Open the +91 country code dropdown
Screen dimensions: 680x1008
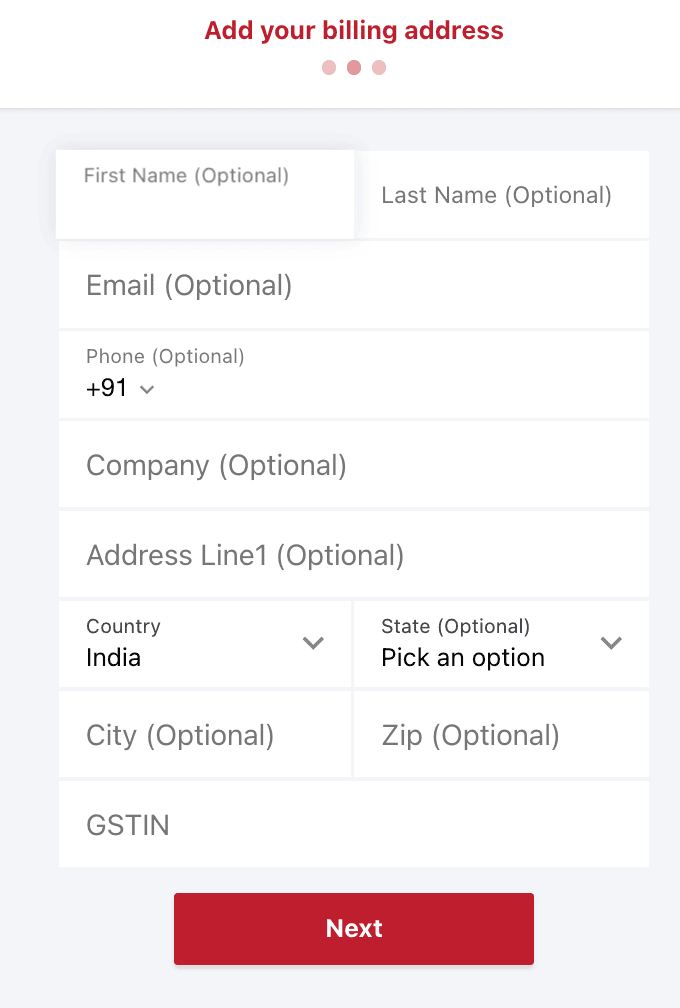point(120,388)
